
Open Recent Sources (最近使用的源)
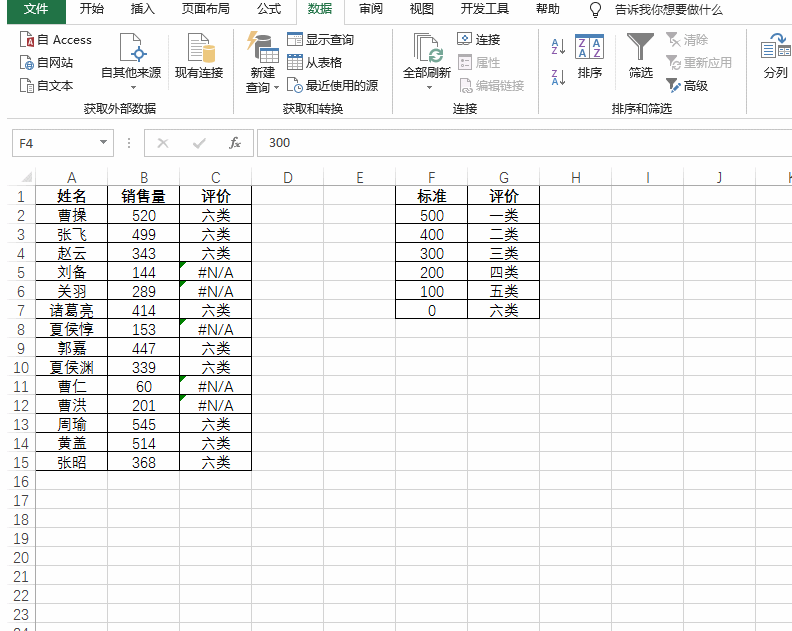tap(332, 85)
